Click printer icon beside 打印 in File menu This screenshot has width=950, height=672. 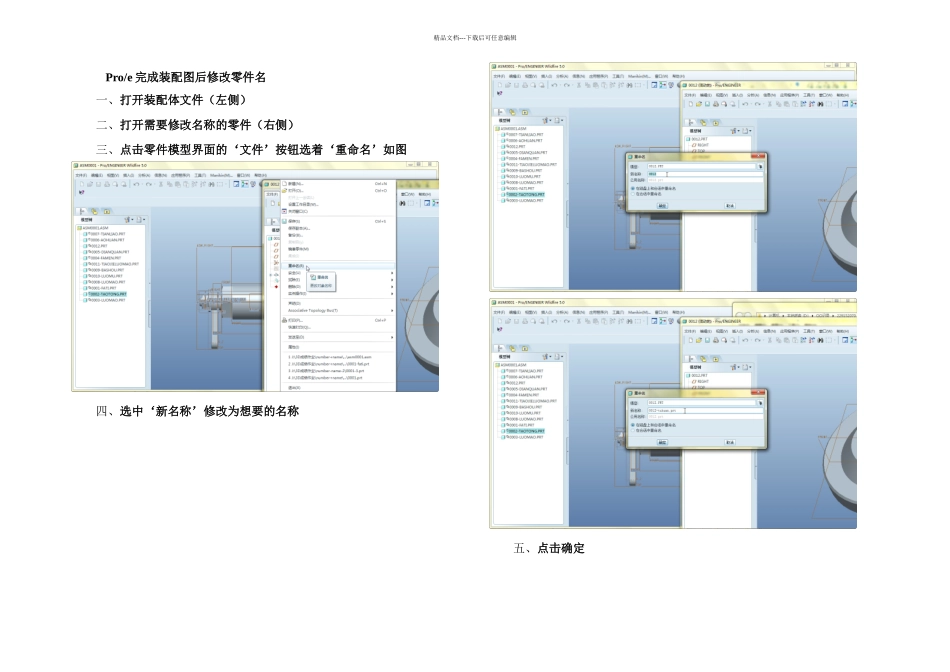click(284, 321)
